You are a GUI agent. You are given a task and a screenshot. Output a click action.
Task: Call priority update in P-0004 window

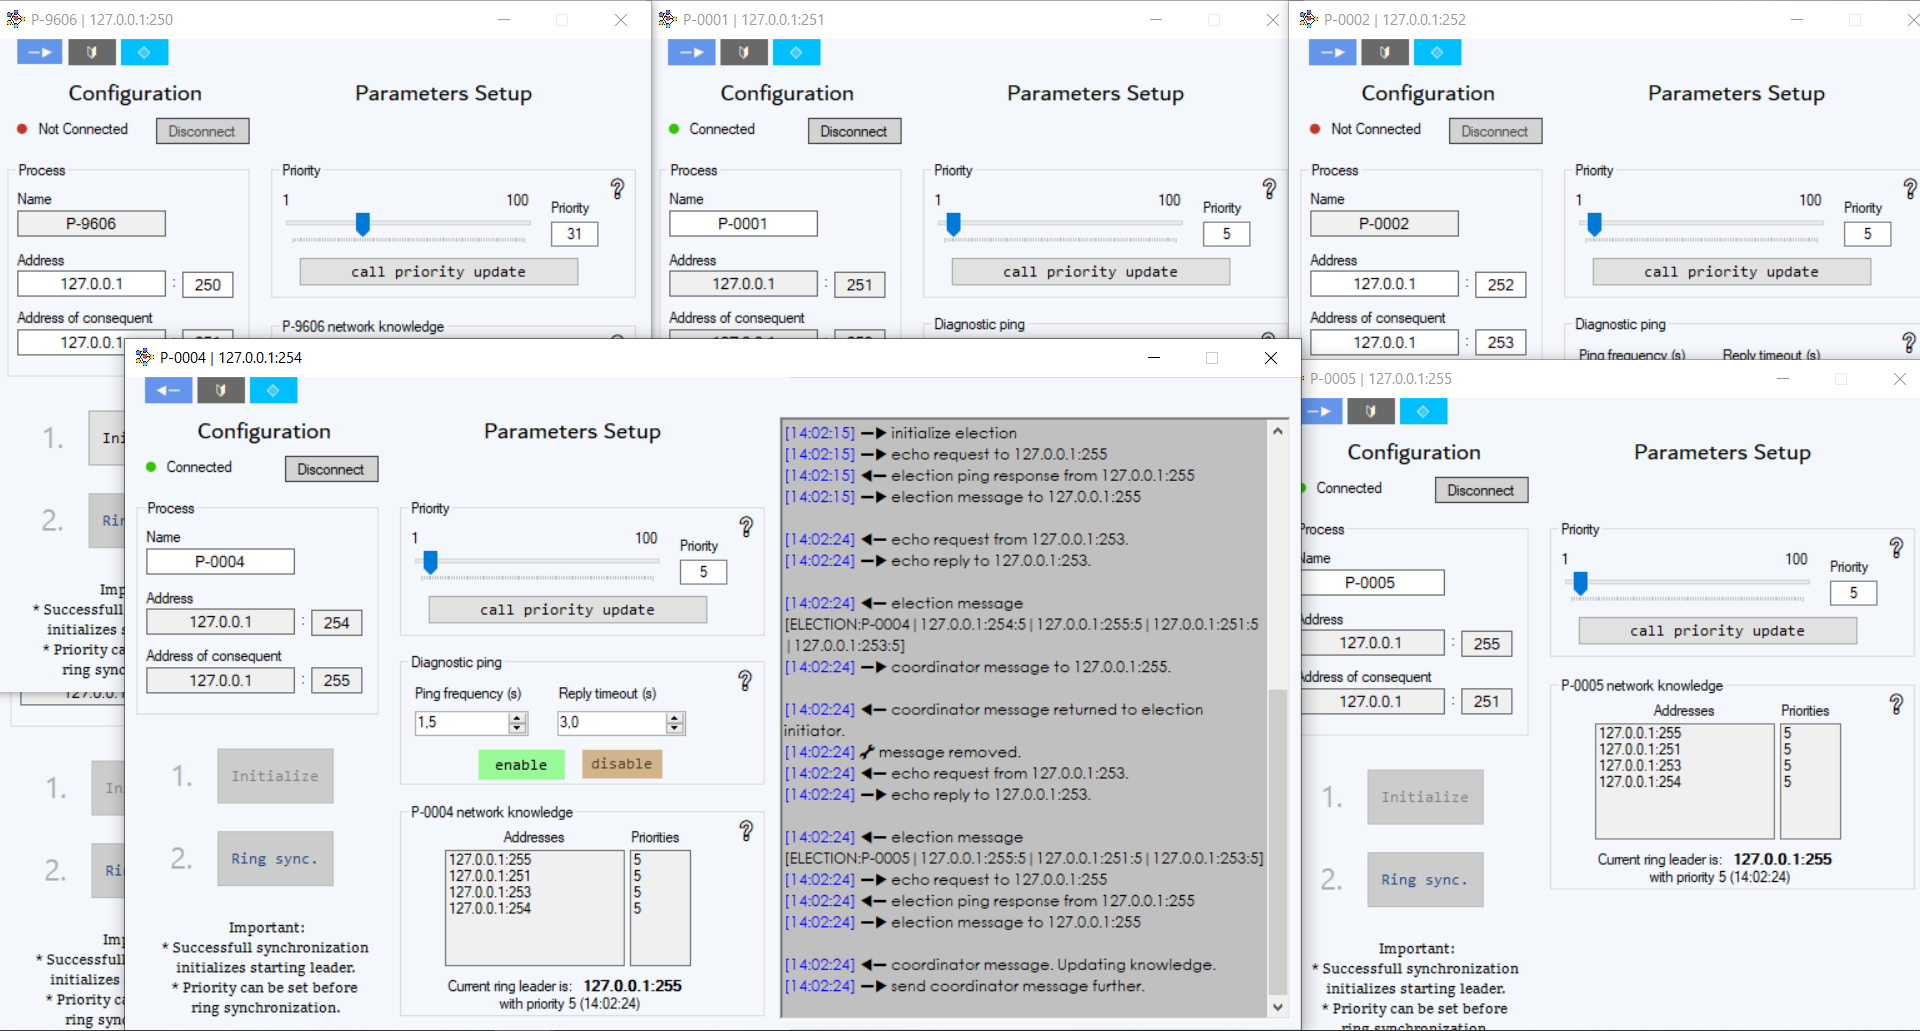point(568,610)
